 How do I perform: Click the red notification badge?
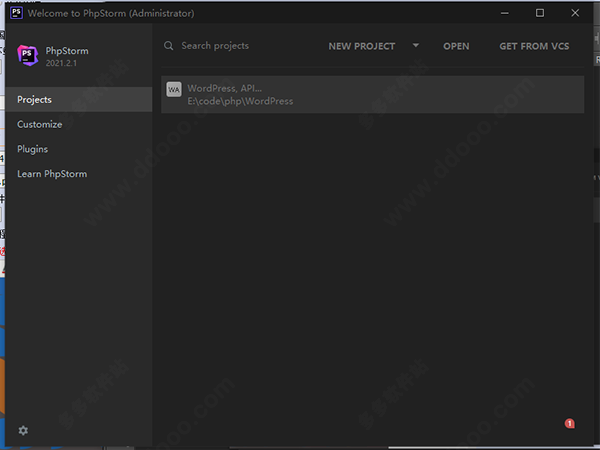(569, 424)
